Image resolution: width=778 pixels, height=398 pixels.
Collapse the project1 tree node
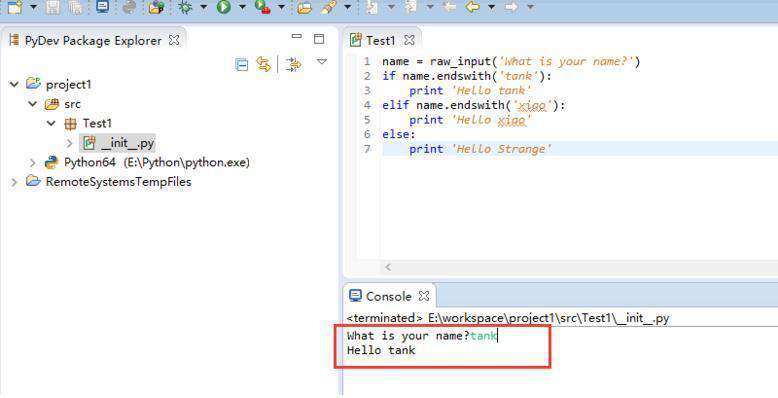pos(14,84)
